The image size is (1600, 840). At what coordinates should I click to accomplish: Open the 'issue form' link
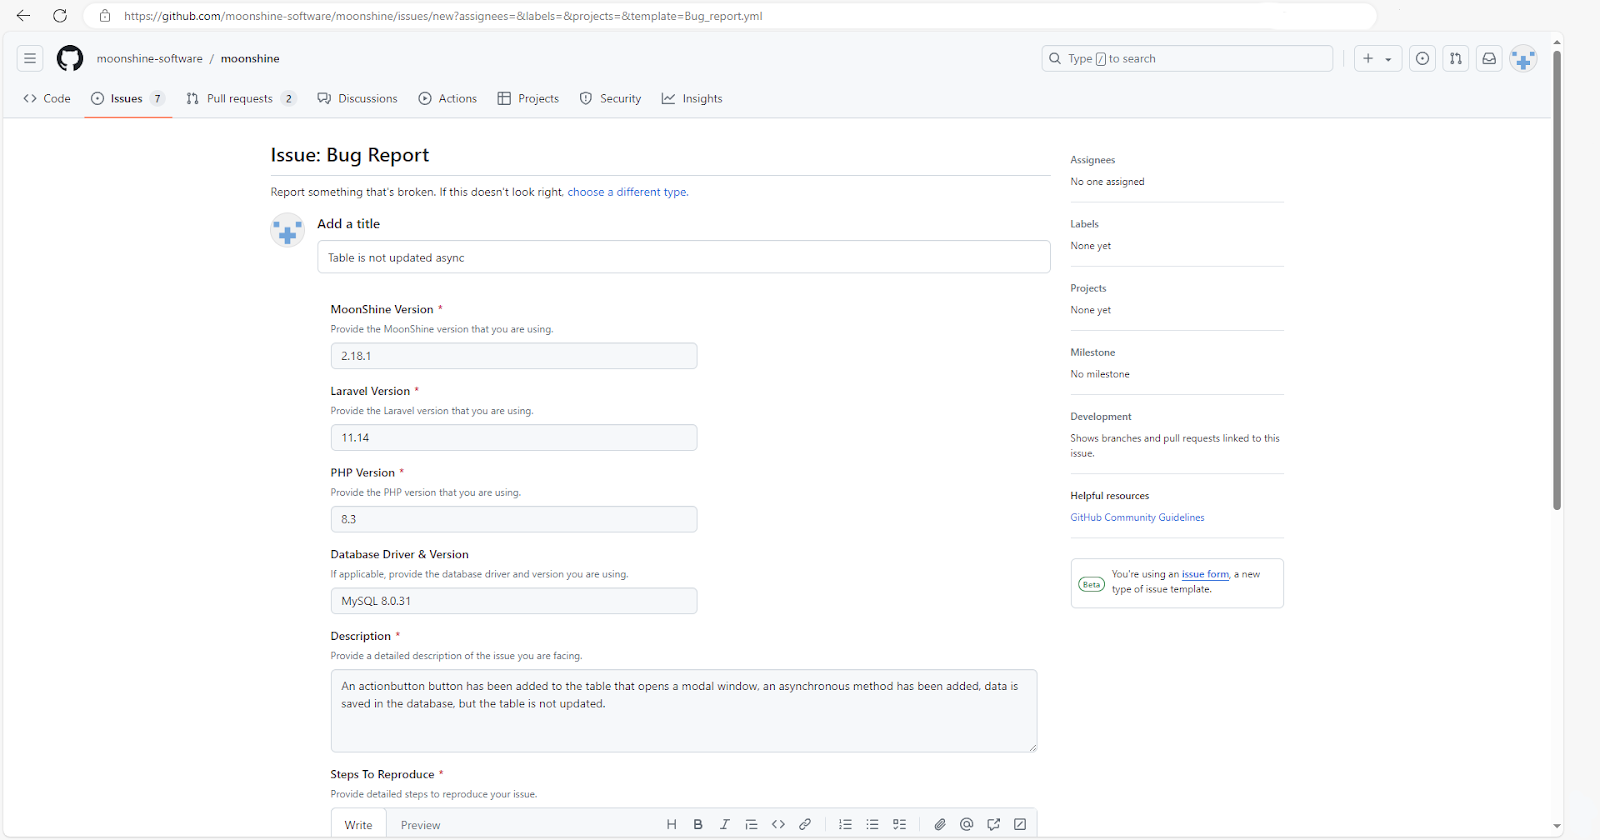tap(1205, 574)
